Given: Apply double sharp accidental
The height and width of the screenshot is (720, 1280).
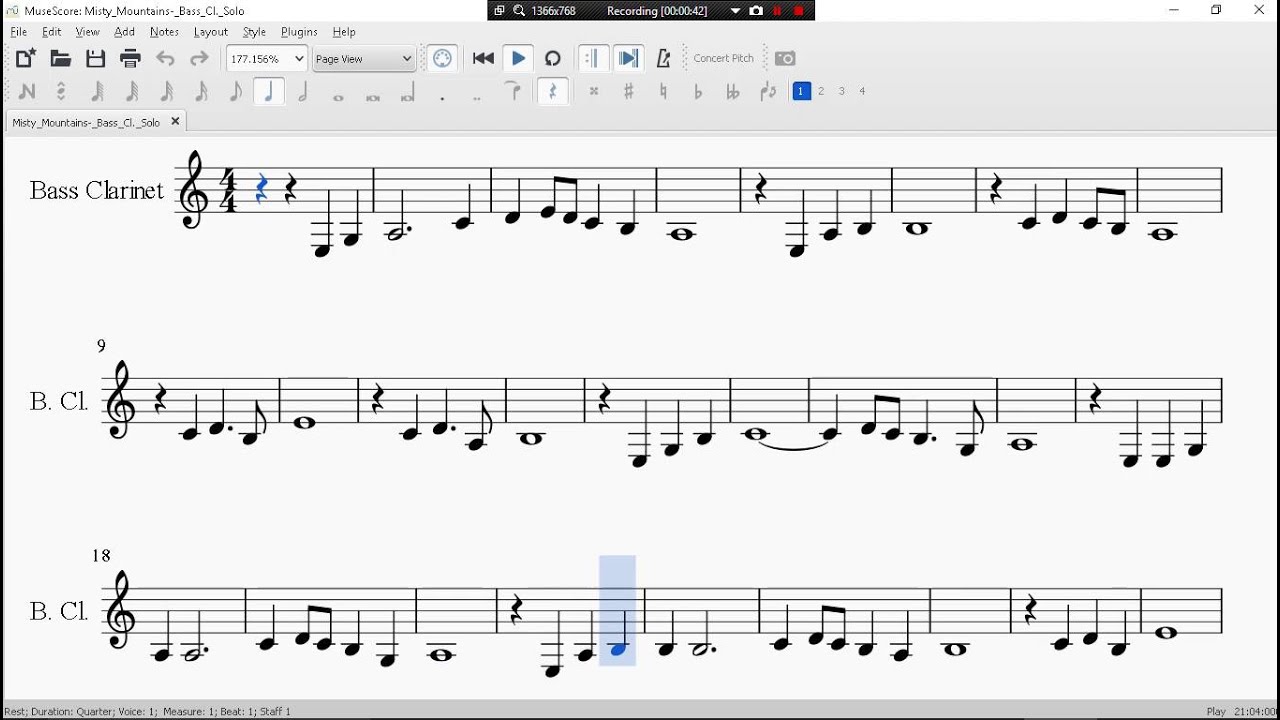Looking at the screenshot, I should click(x=594, y=91).
